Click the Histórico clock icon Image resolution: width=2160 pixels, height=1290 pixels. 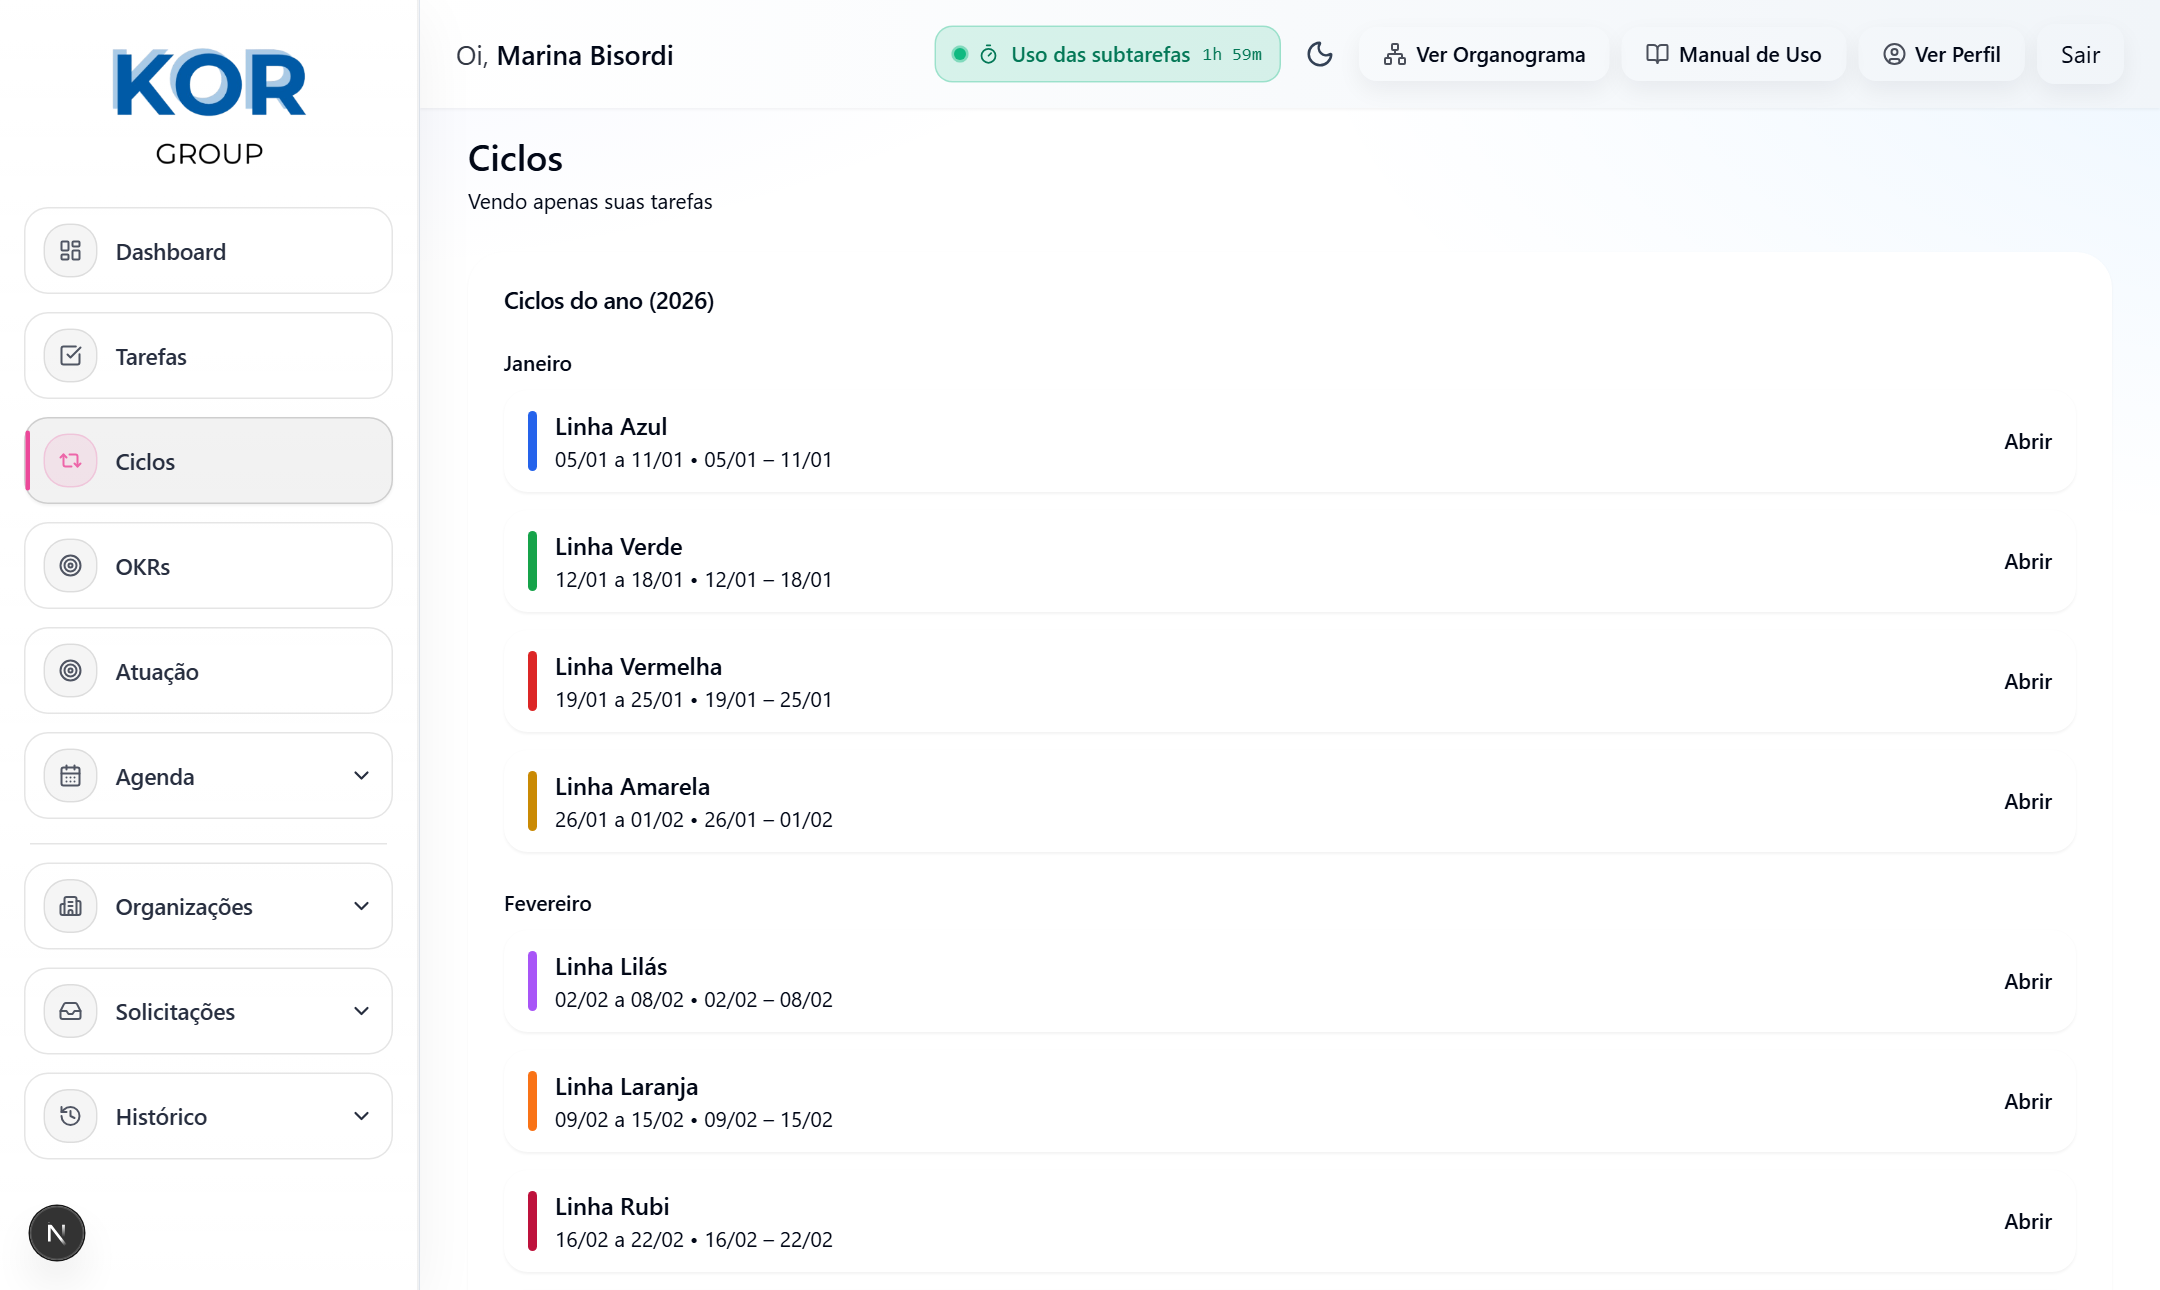tap(70, 1116)
